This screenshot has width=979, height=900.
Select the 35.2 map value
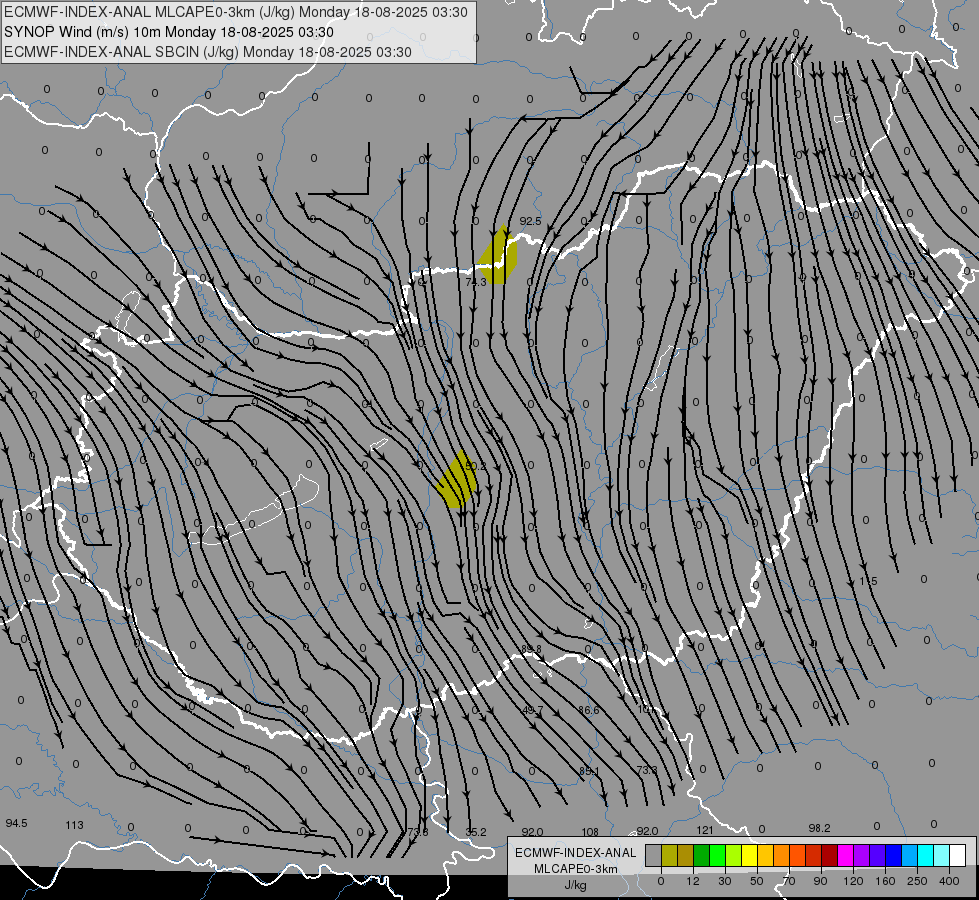[476, 832]
